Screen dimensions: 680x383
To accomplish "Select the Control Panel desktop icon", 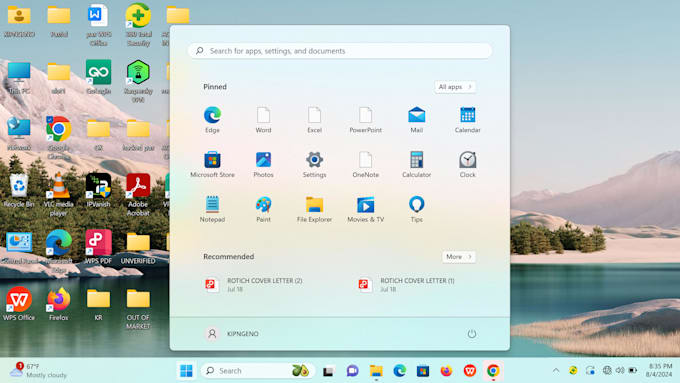I will [x=19, y=247].
